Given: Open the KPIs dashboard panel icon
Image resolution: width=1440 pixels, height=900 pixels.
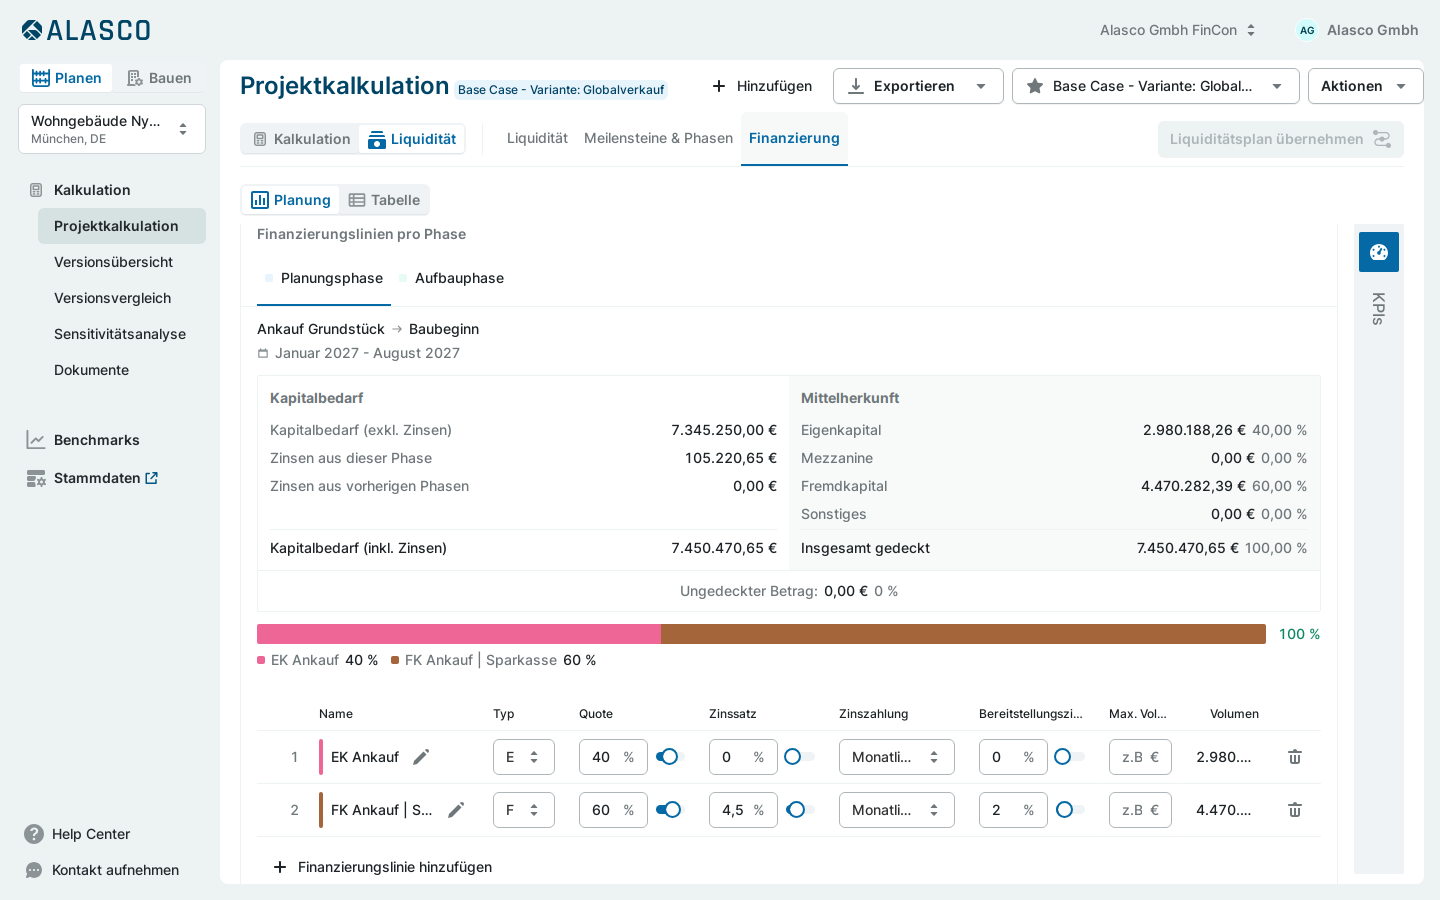Looking at the screenshot, I should click(x=1379, y=252).
